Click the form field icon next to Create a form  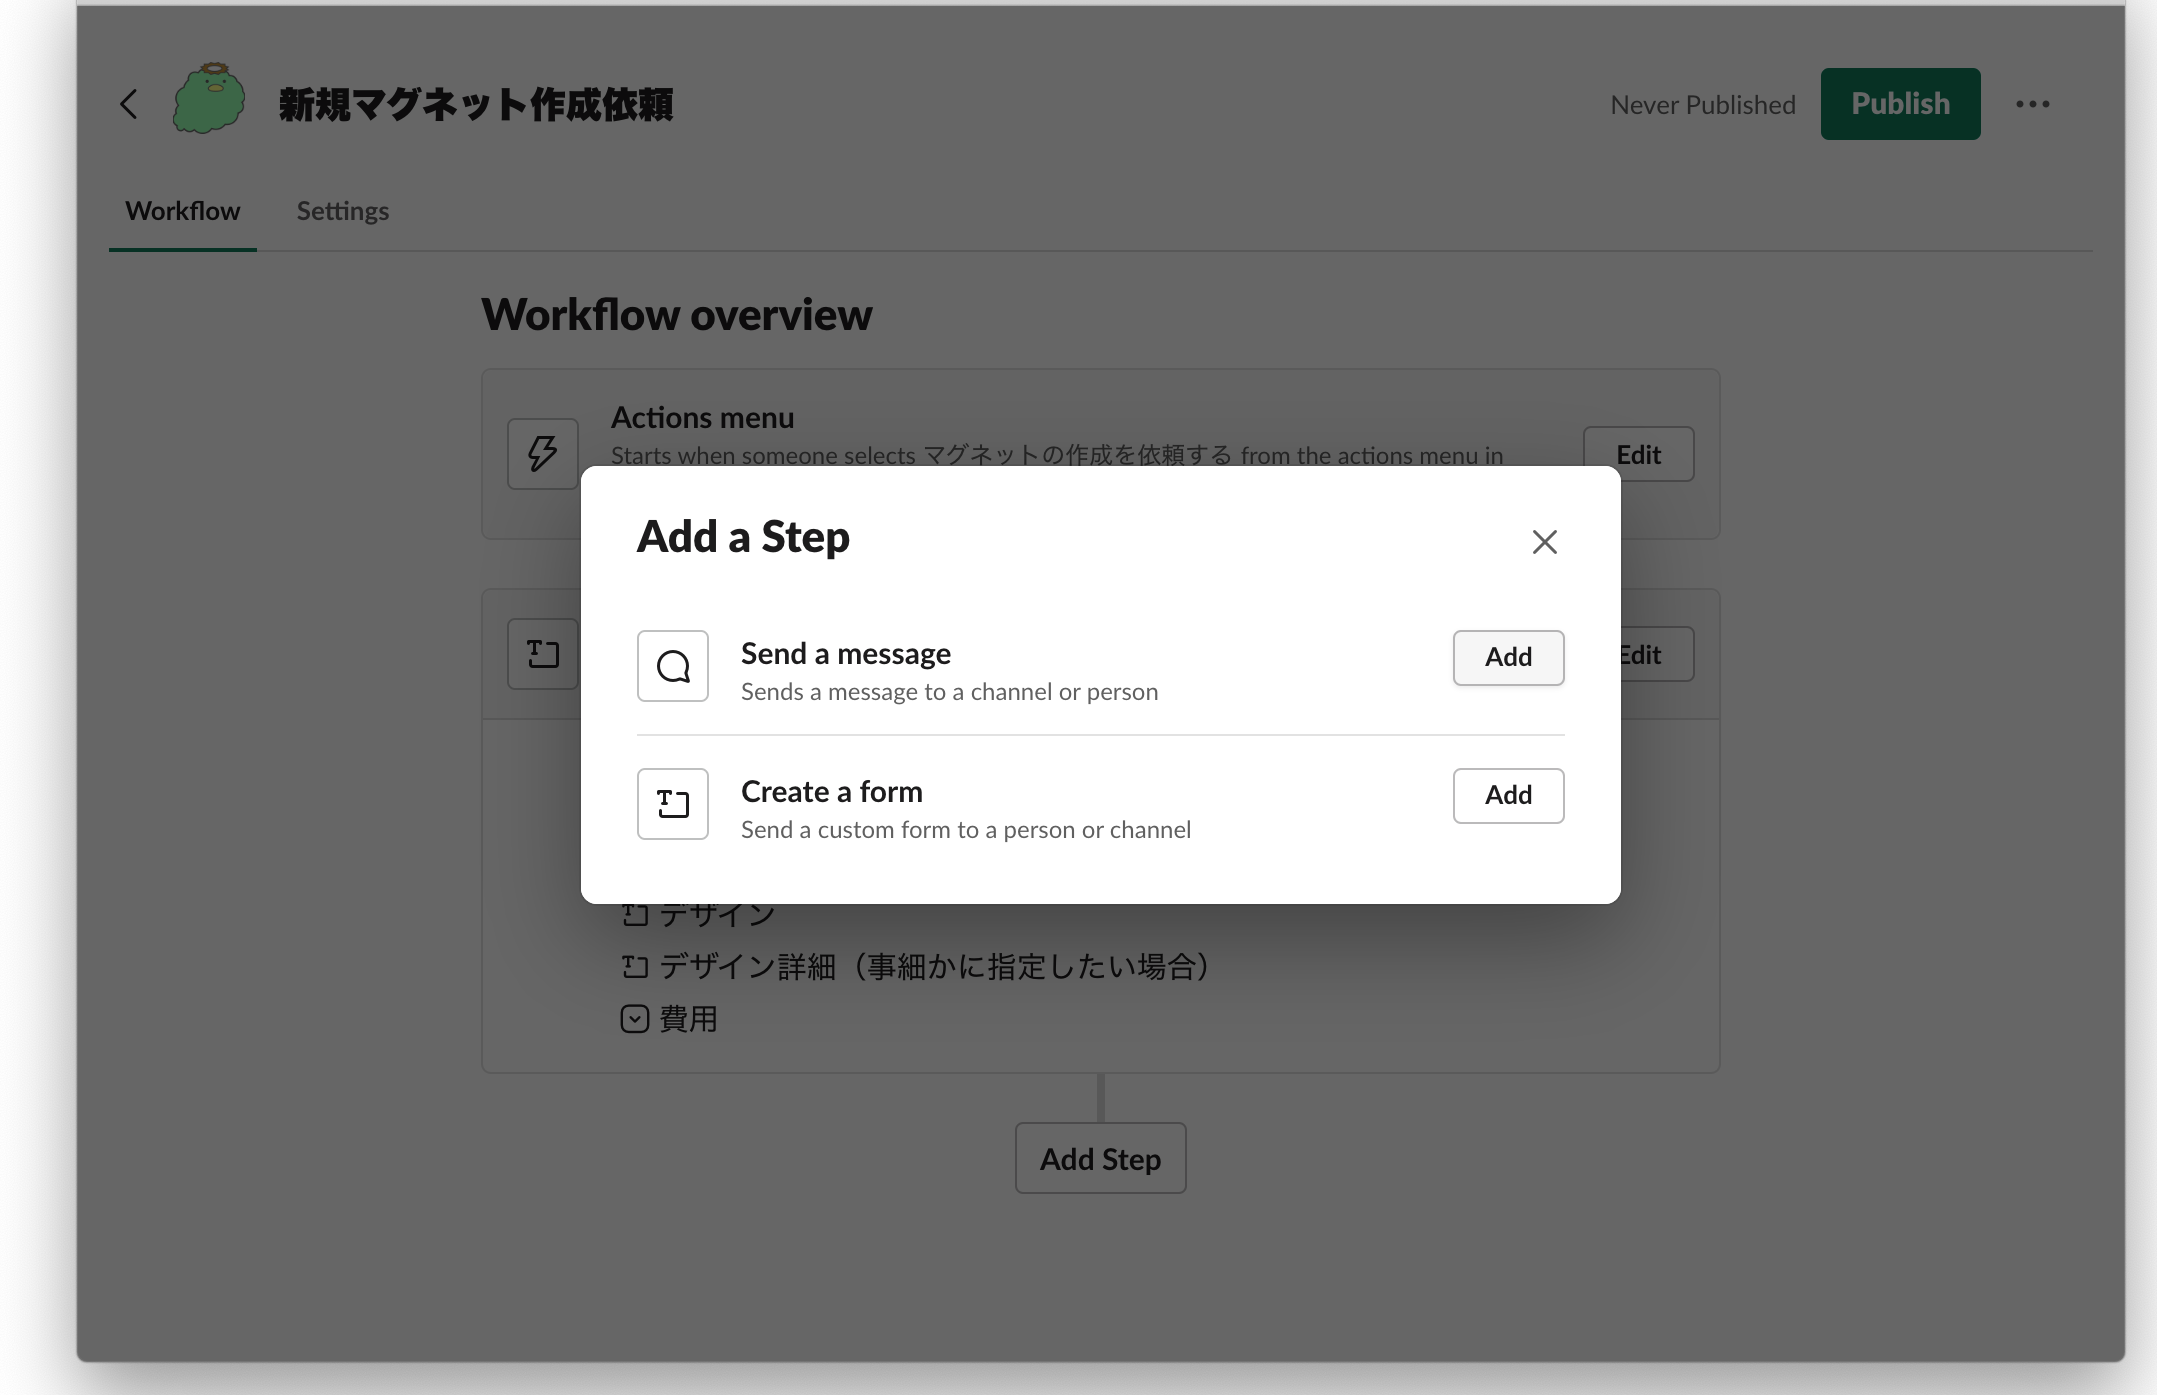[672, 803]
